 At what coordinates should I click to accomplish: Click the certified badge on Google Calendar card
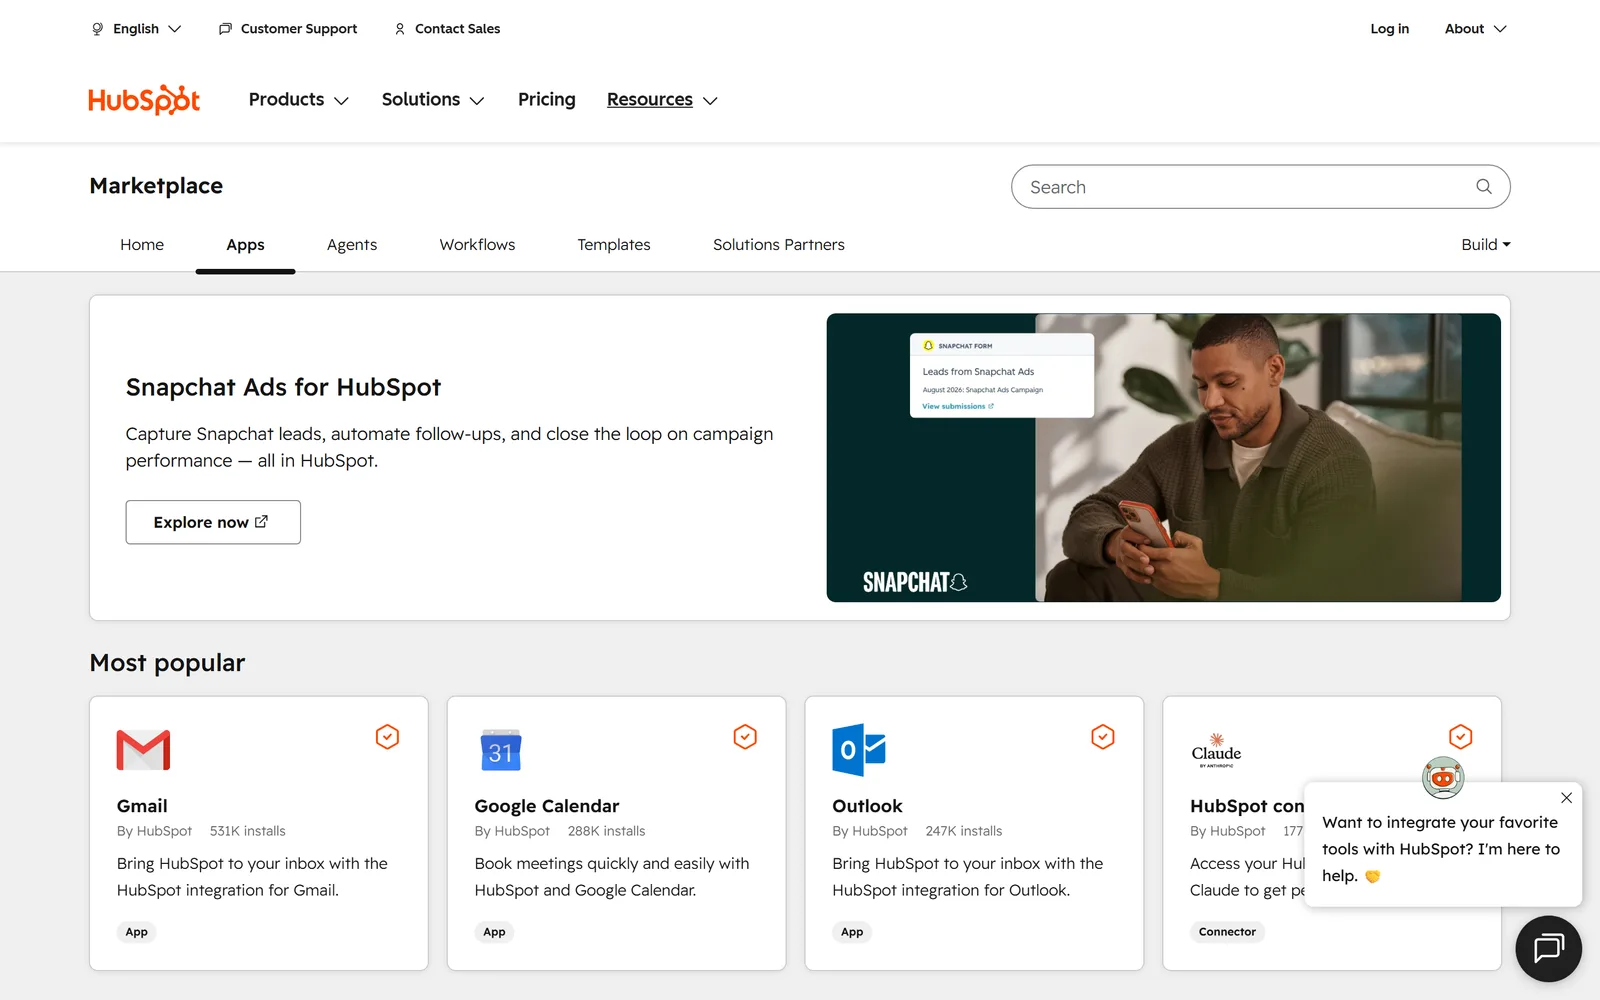pos(745,737)
